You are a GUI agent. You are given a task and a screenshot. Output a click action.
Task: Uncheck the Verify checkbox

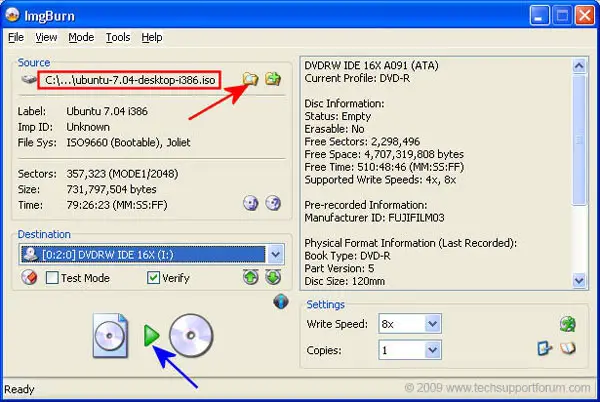[153, 278]
